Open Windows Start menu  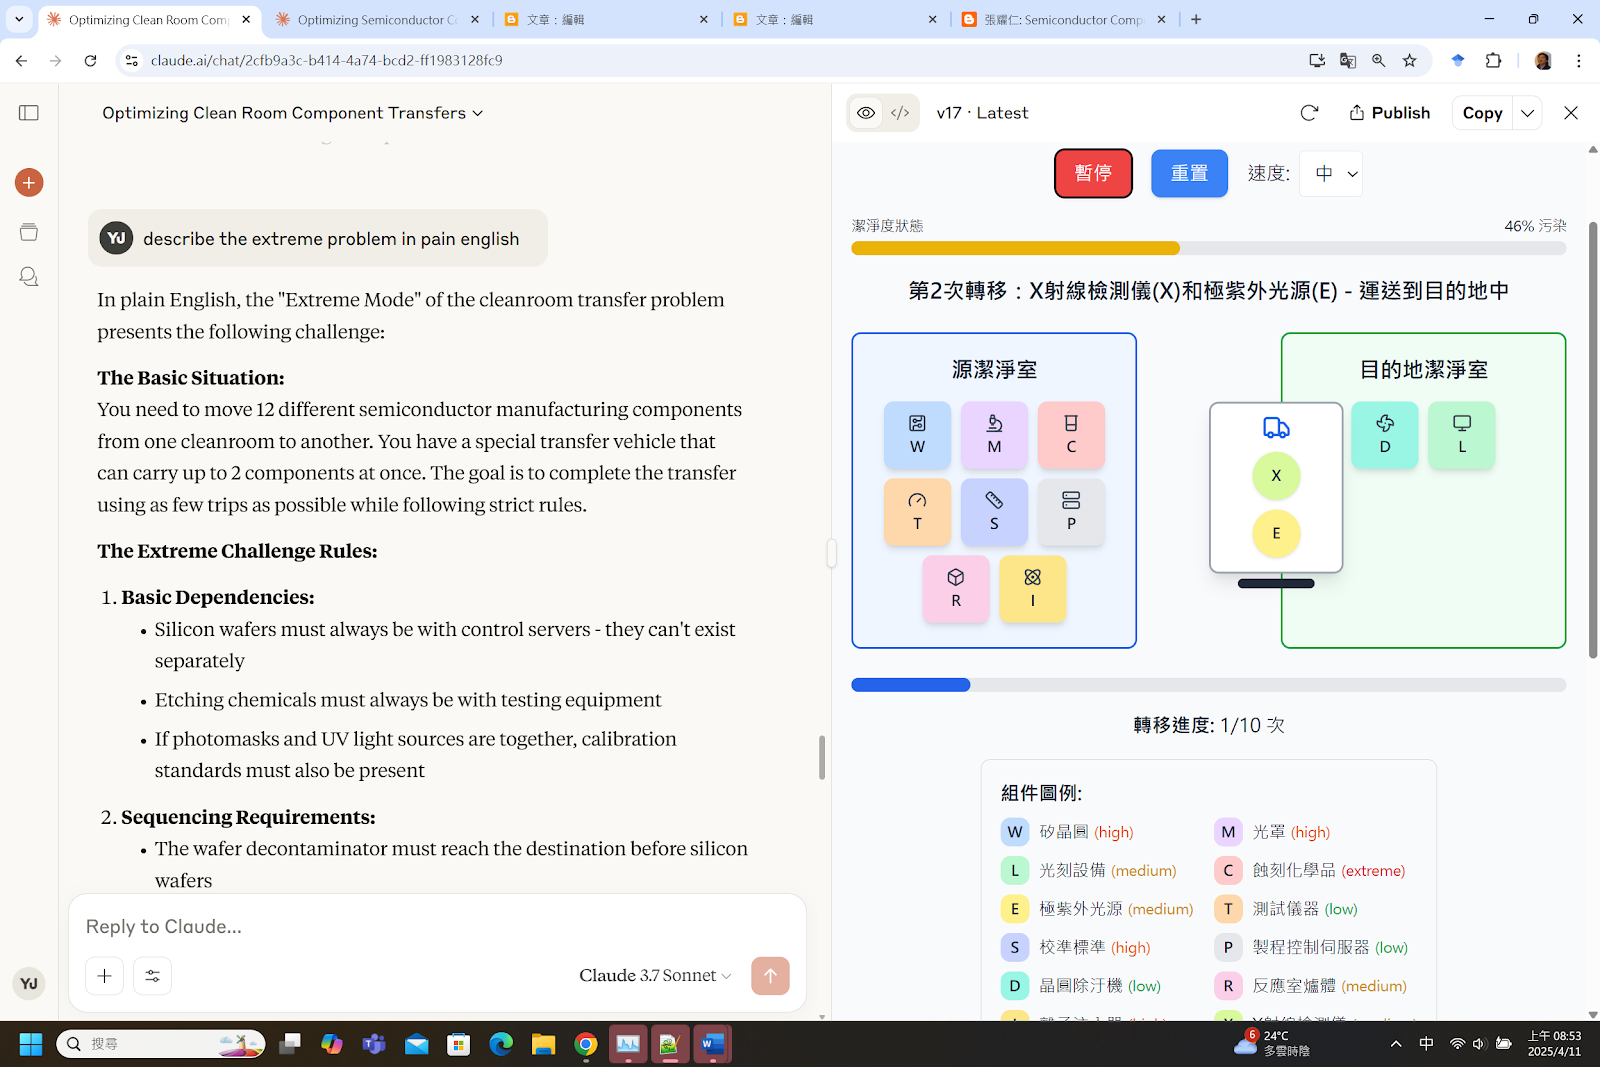[31, 1044]
